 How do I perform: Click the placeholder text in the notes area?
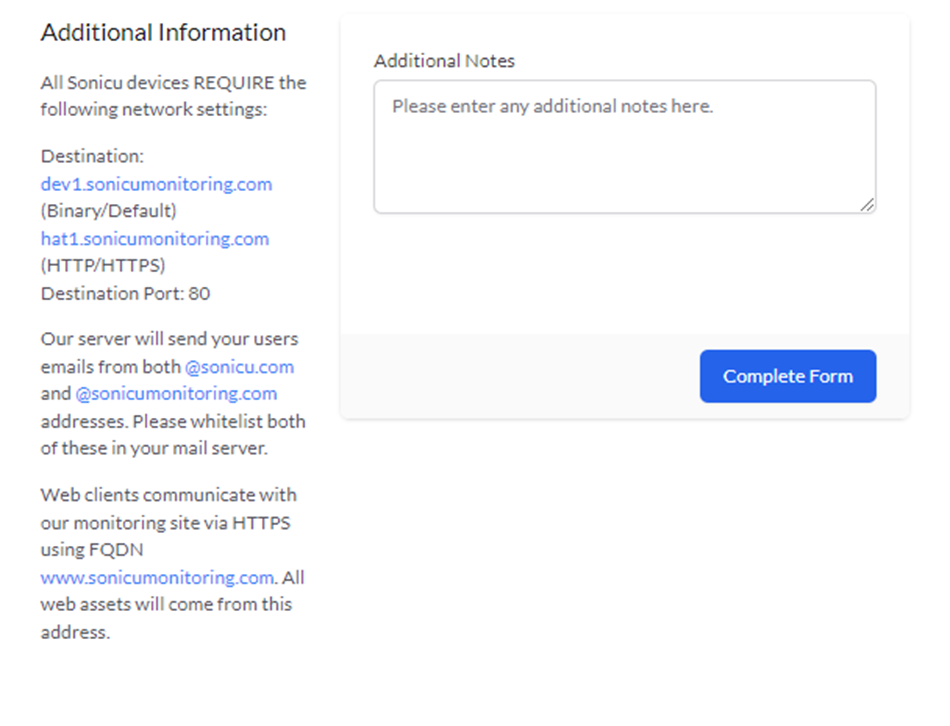(554, 105)
